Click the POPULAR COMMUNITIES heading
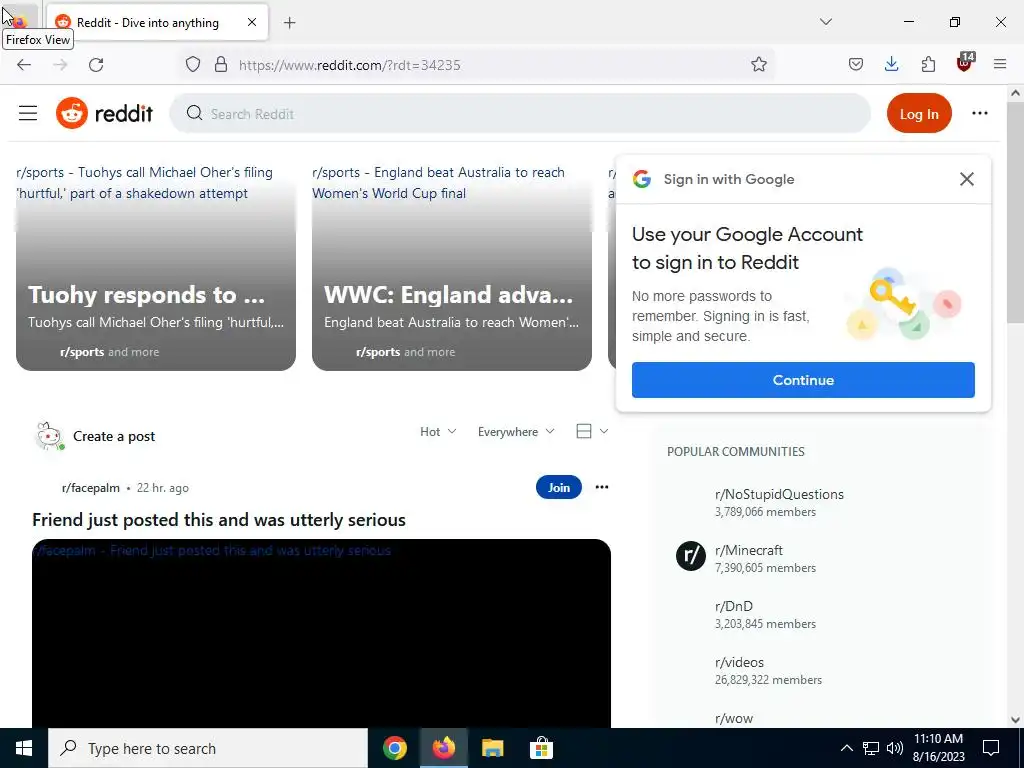This screenshot has height=768, width=1024. tap(735, 452)
